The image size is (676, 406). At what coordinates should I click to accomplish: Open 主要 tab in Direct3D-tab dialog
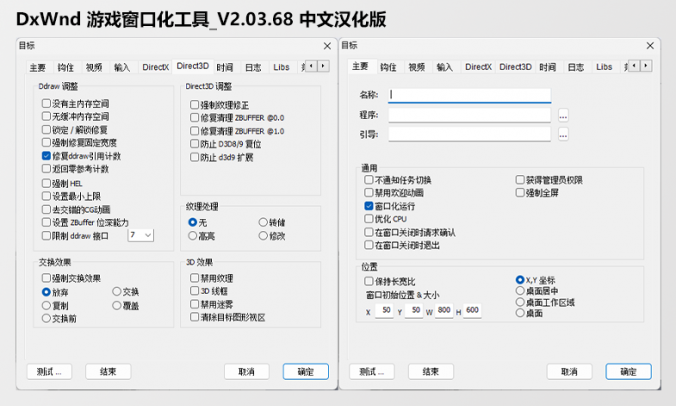tap(38, 67)
